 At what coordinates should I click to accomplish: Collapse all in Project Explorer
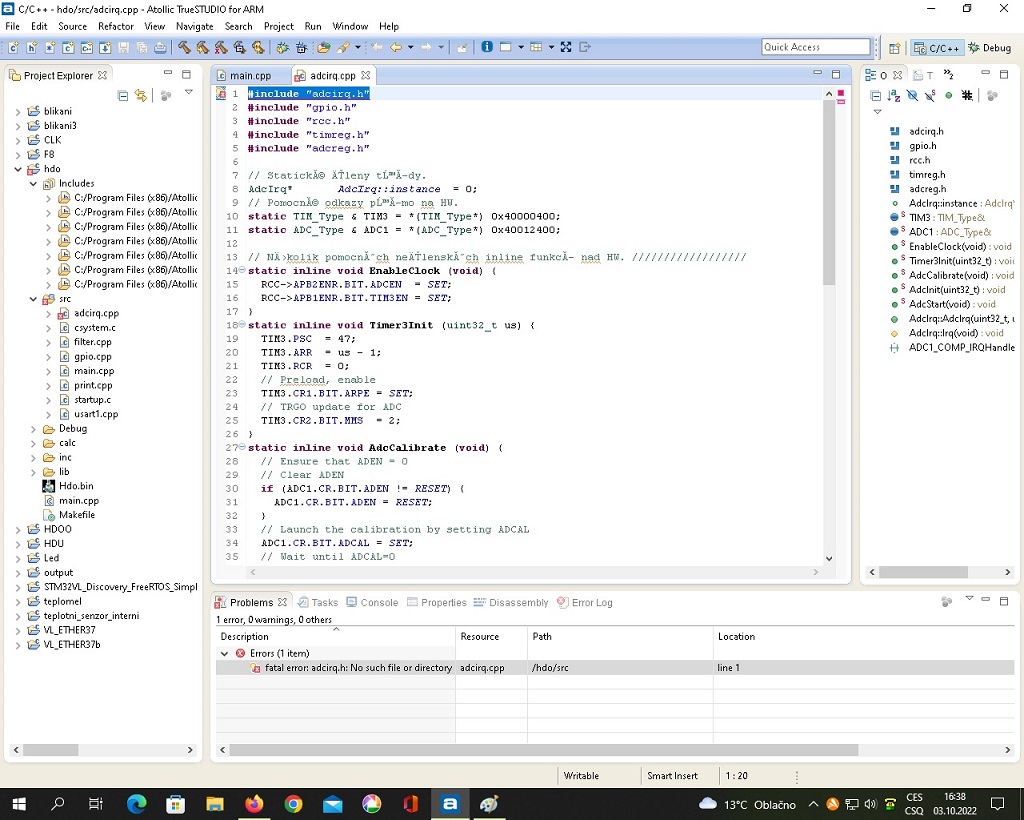click(123, 96)
